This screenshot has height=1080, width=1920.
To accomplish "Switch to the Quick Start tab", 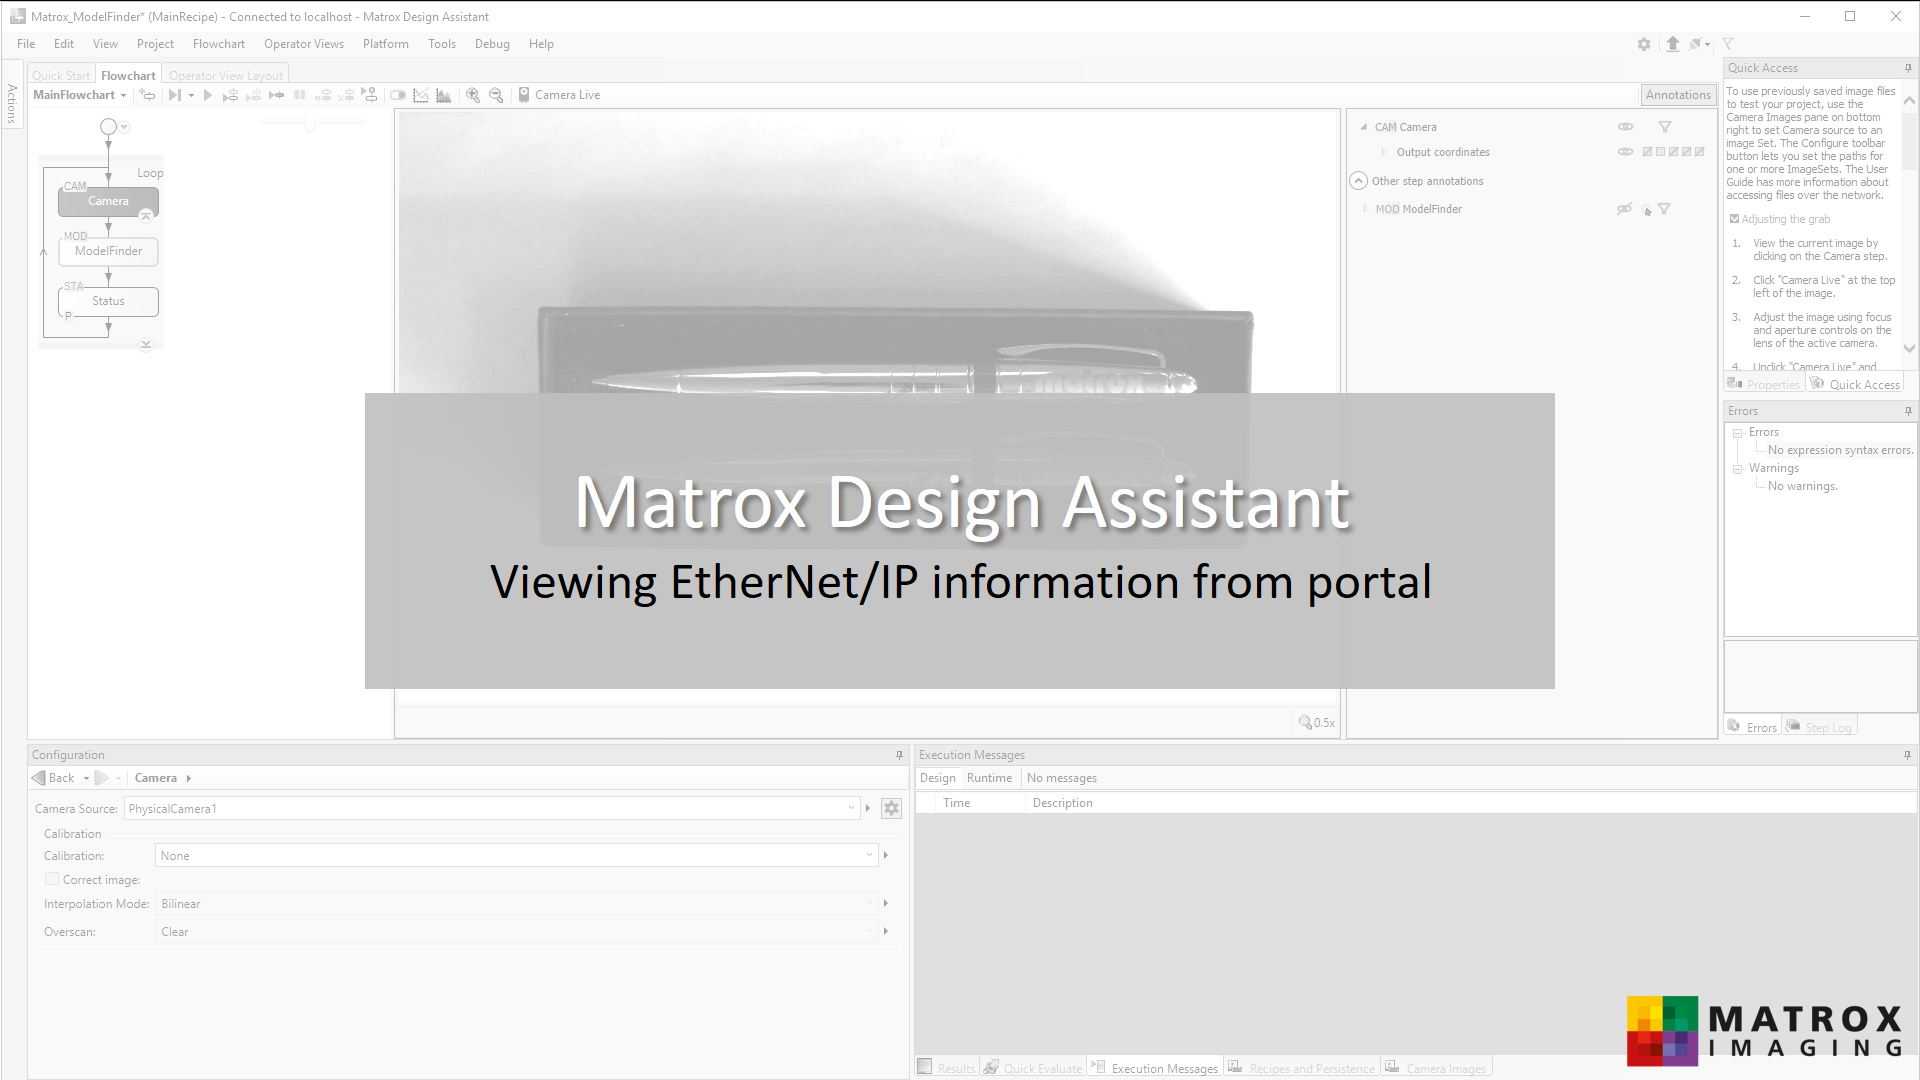I will point(61,75).
